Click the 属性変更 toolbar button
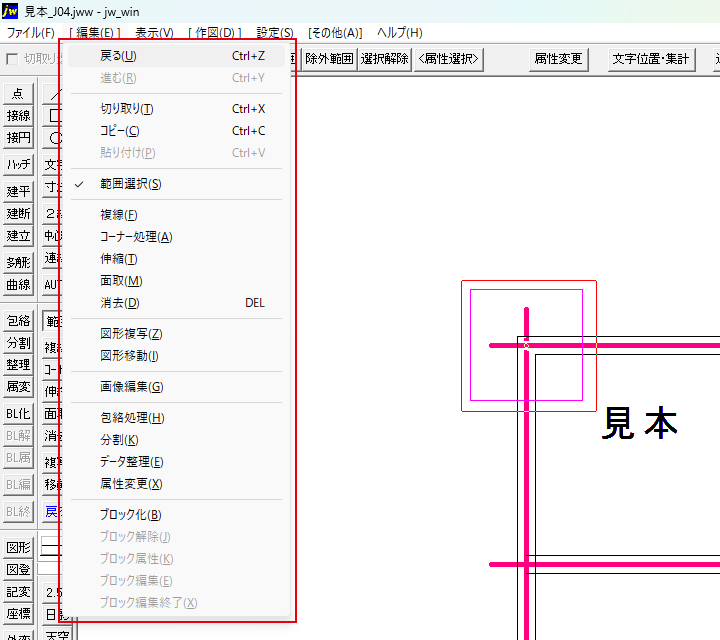 (x=558, y=59)
